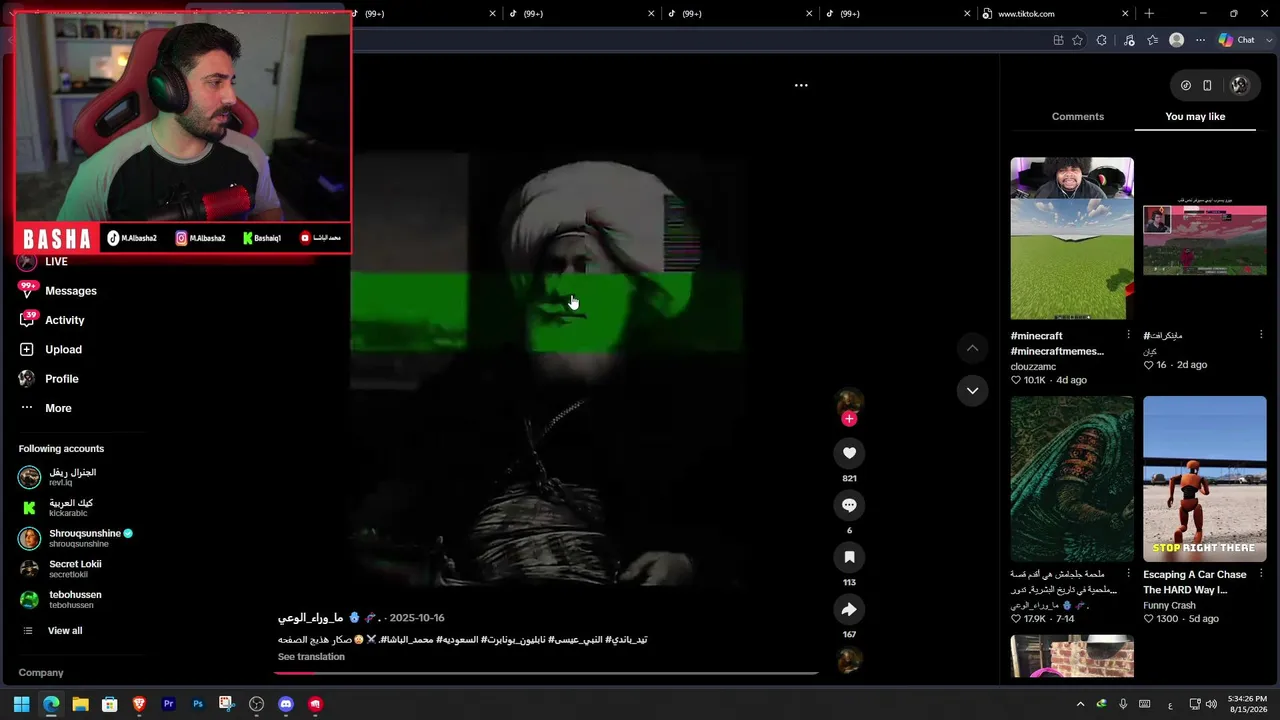This screenshot has height=720, width=1280.
Task: Launch Brave browser from the taskbar
Action: coord(139,704)
